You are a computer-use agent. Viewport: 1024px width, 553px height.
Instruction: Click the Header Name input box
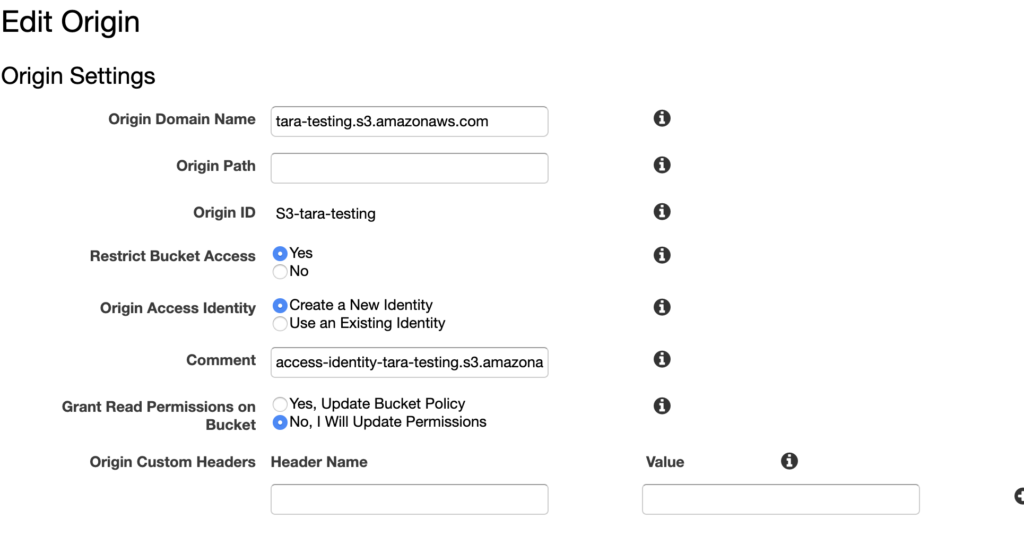click(x=409, y=499)
